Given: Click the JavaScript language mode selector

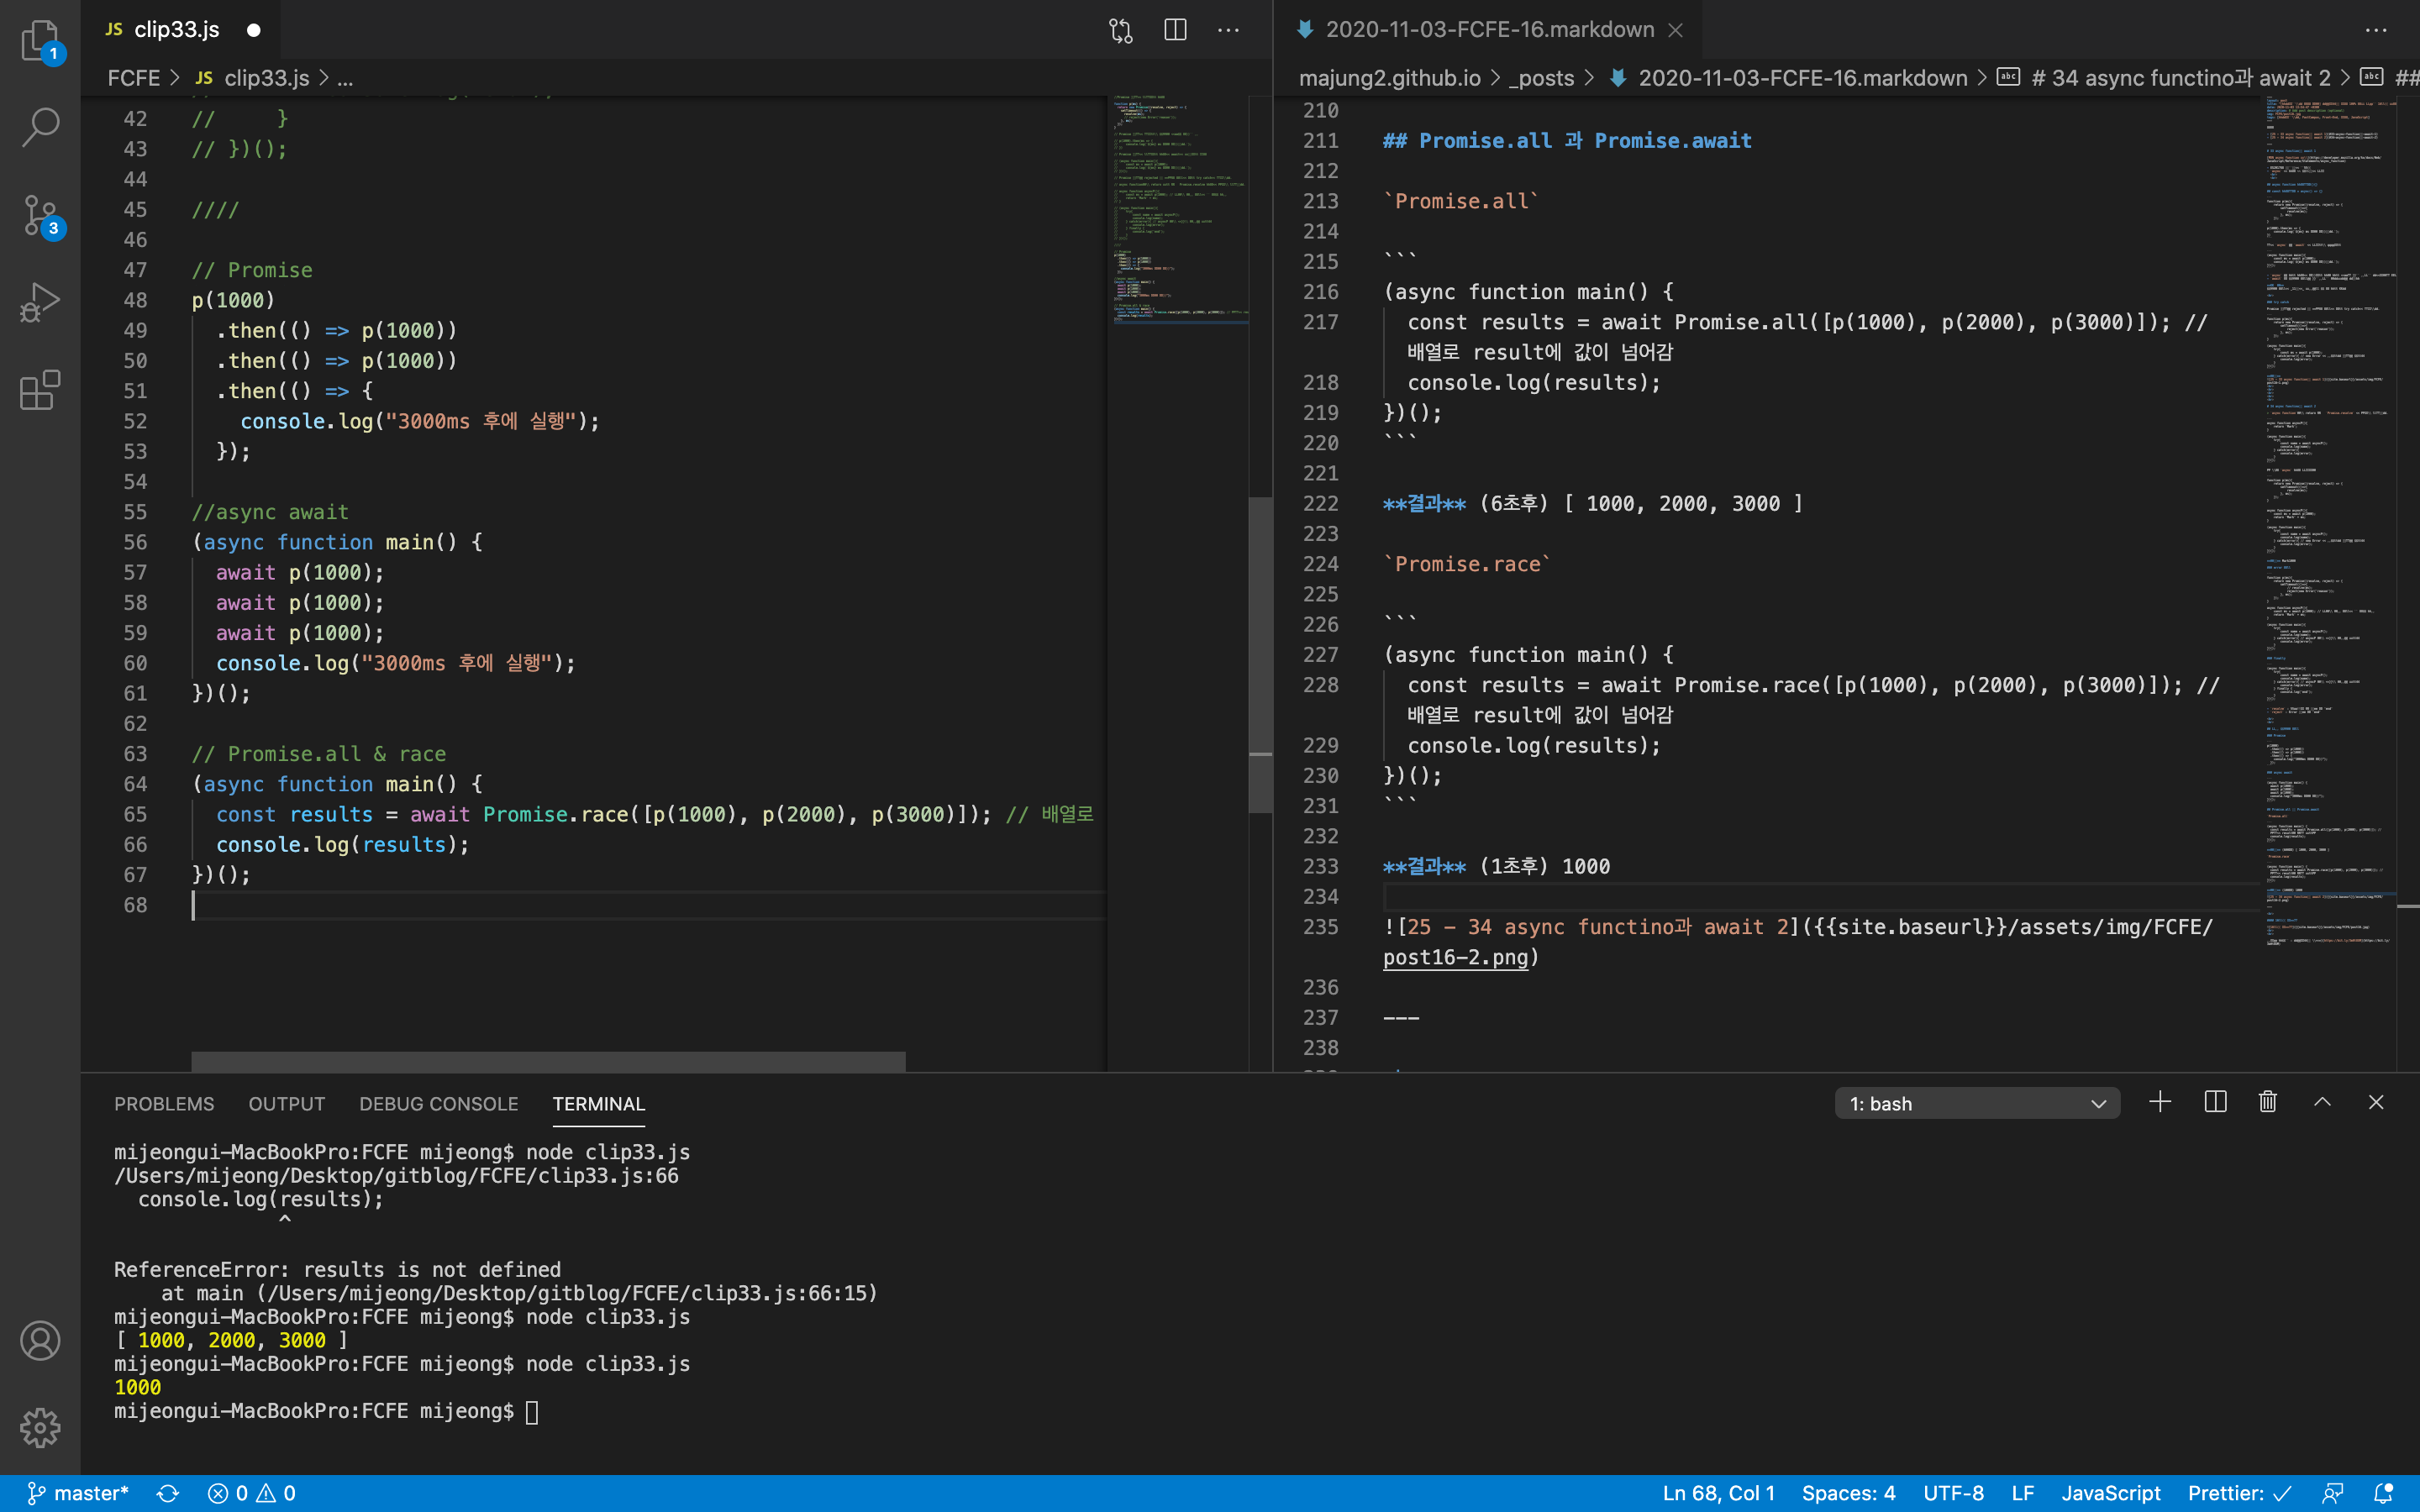Looking at the screenshot, I should (2110, 1493).
